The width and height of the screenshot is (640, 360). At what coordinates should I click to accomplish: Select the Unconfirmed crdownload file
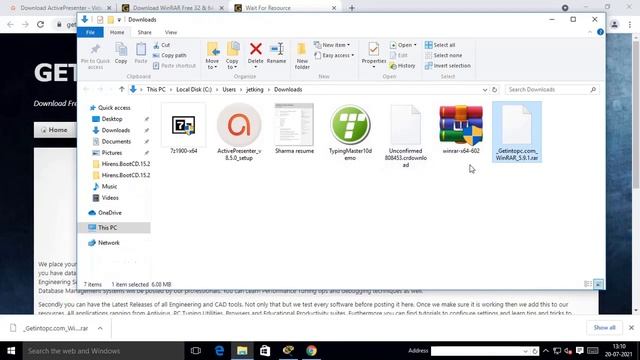pos(405,136)
